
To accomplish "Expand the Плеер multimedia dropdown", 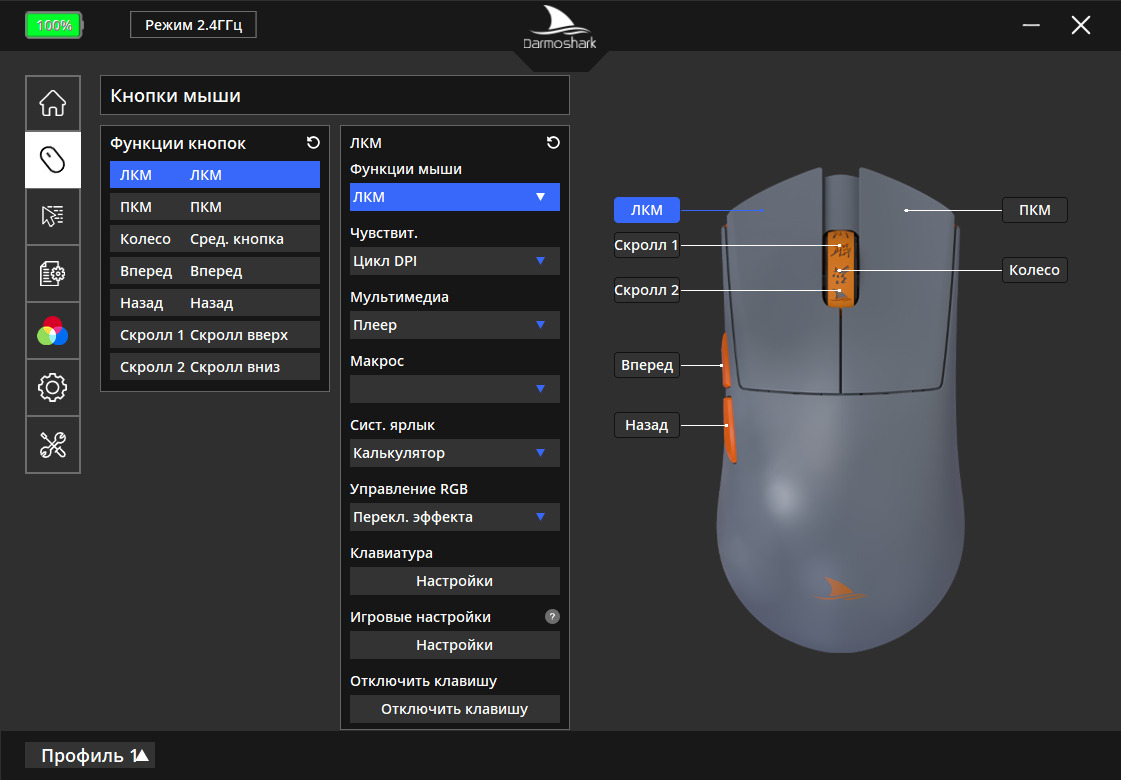I will (x=455, y=325).
